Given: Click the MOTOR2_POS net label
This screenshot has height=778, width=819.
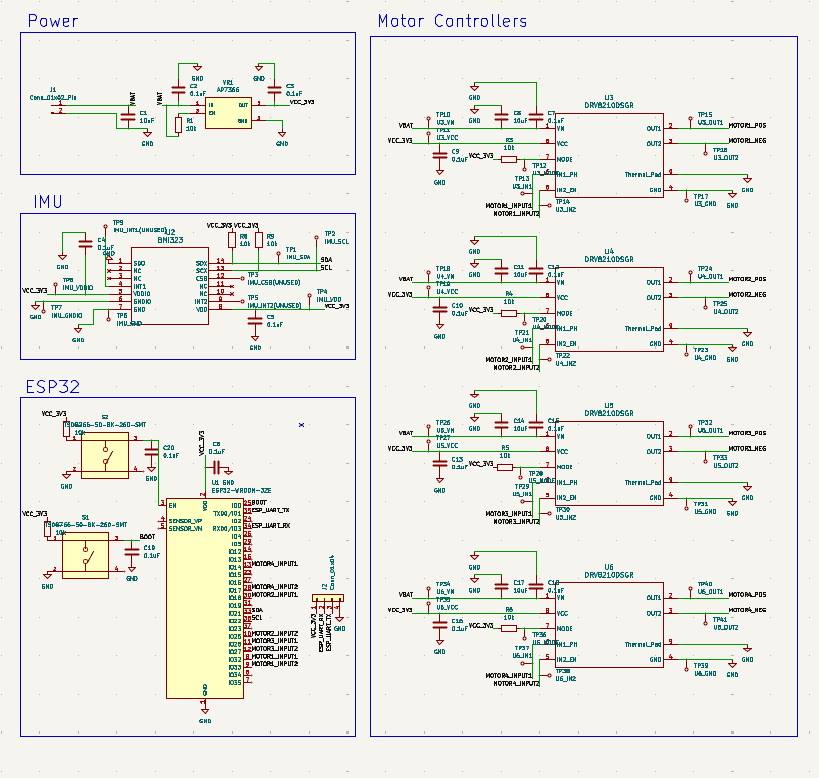Looking at the screenshot, I should (747, 279).
